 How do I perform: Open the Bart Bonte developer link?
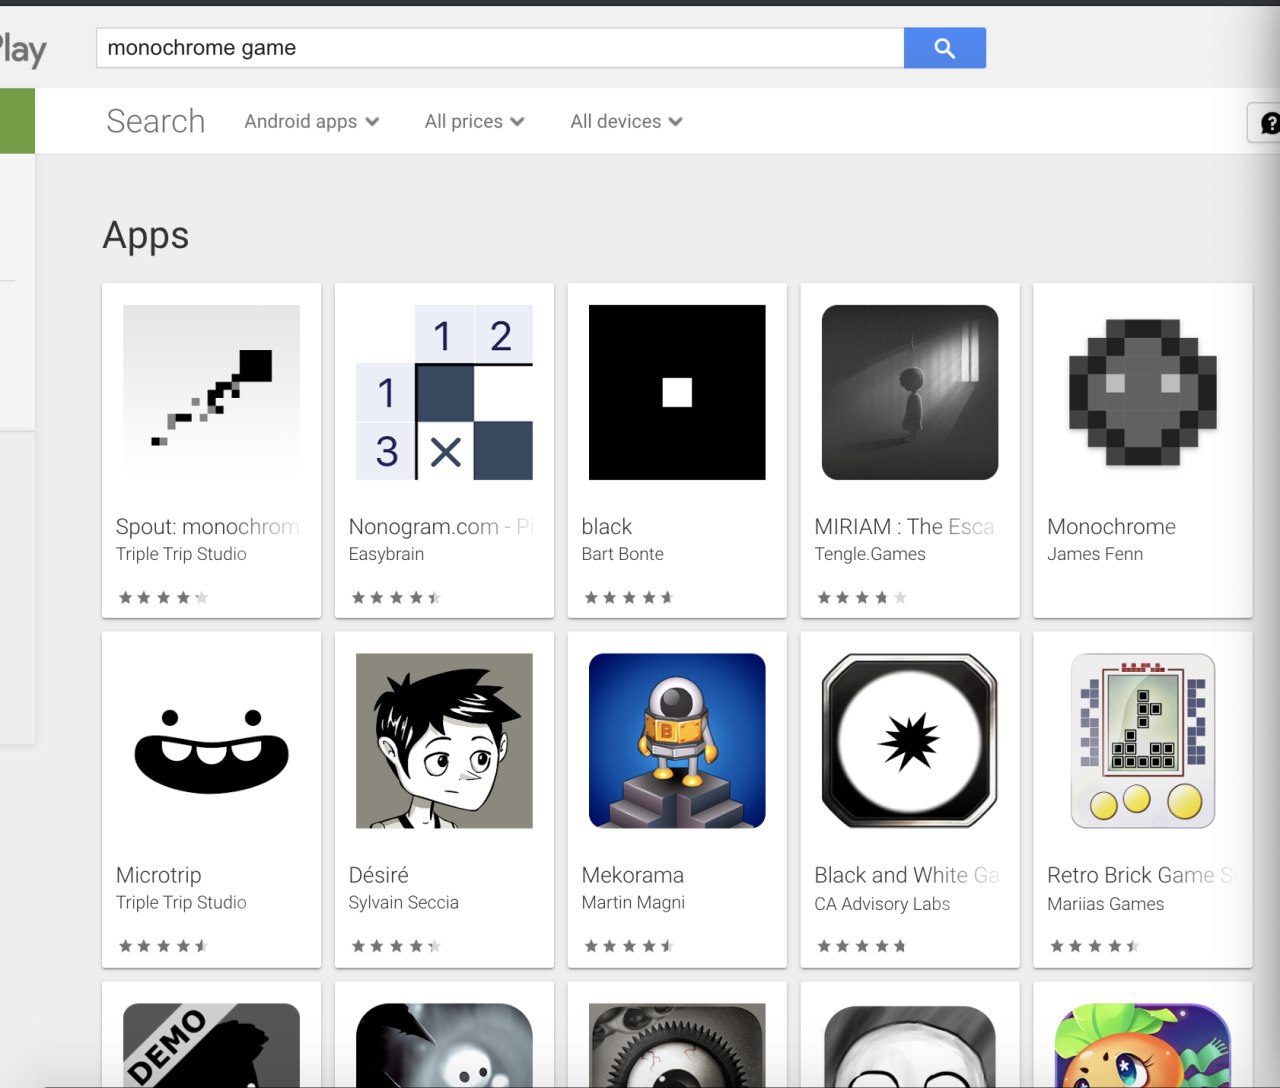tap(622, 554)
